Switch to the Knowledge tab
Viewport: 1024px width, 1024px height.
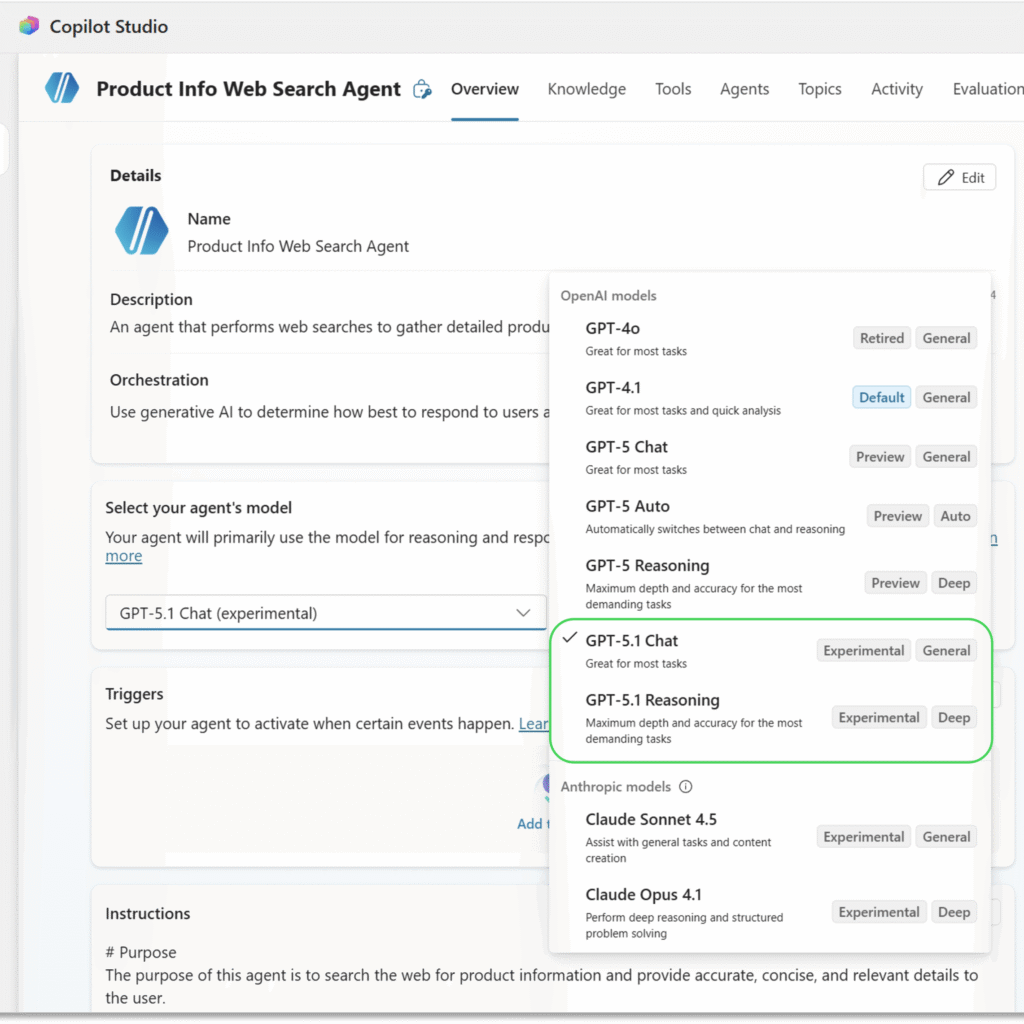[586, 89]
